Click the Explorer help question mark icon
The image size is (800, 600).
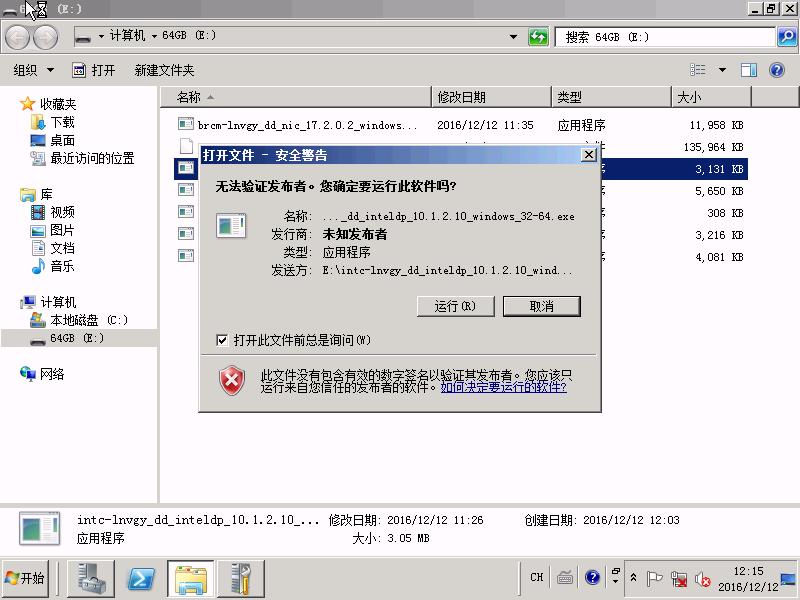(776, 70)
